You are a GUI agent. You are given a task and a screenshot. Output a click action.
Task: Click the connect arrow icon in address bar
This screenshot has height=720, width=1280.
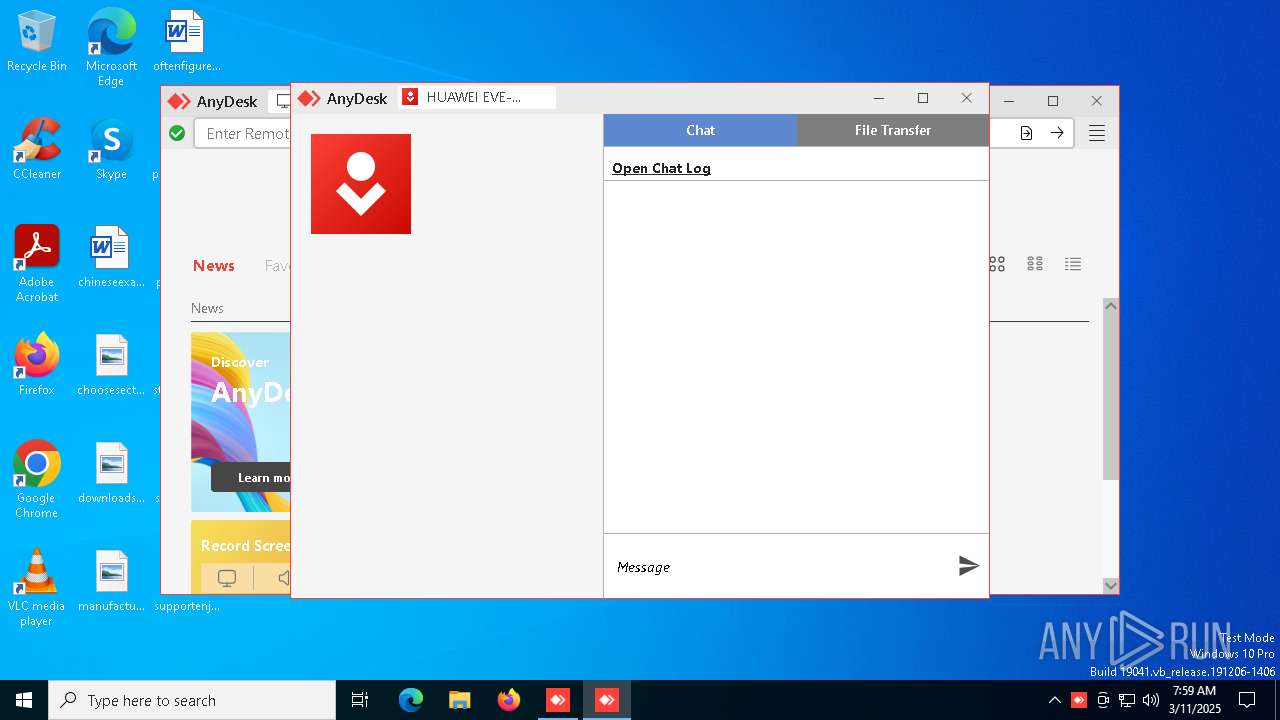tap(1057, 133)
